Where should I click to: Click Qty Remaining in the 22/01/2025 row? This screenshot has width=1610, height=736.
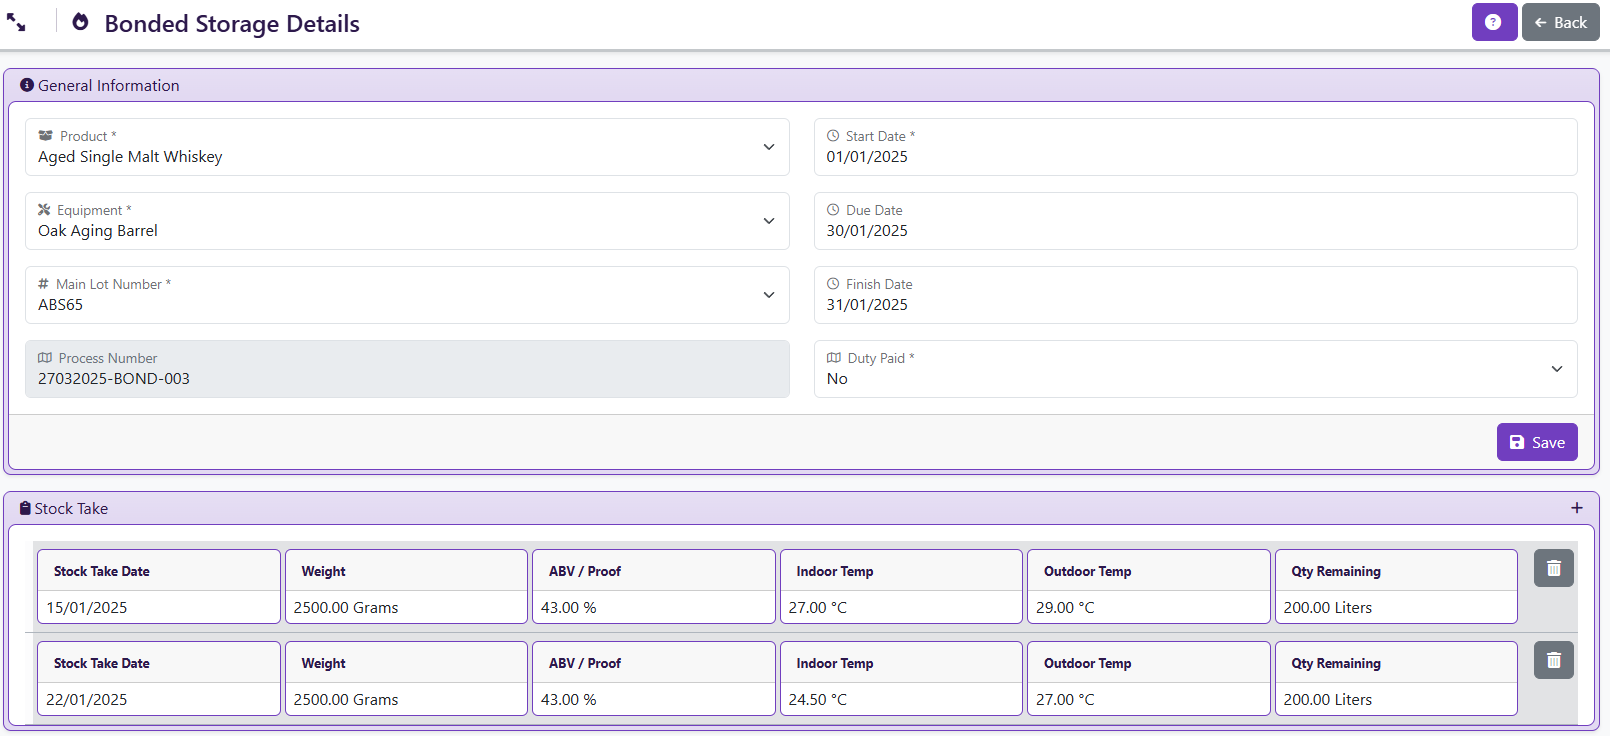coord(1395,700)
